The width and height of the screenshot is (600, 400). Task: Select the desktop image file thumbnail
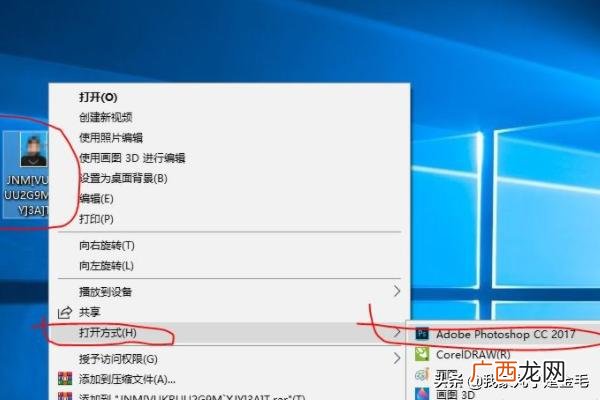click(33, 150)
